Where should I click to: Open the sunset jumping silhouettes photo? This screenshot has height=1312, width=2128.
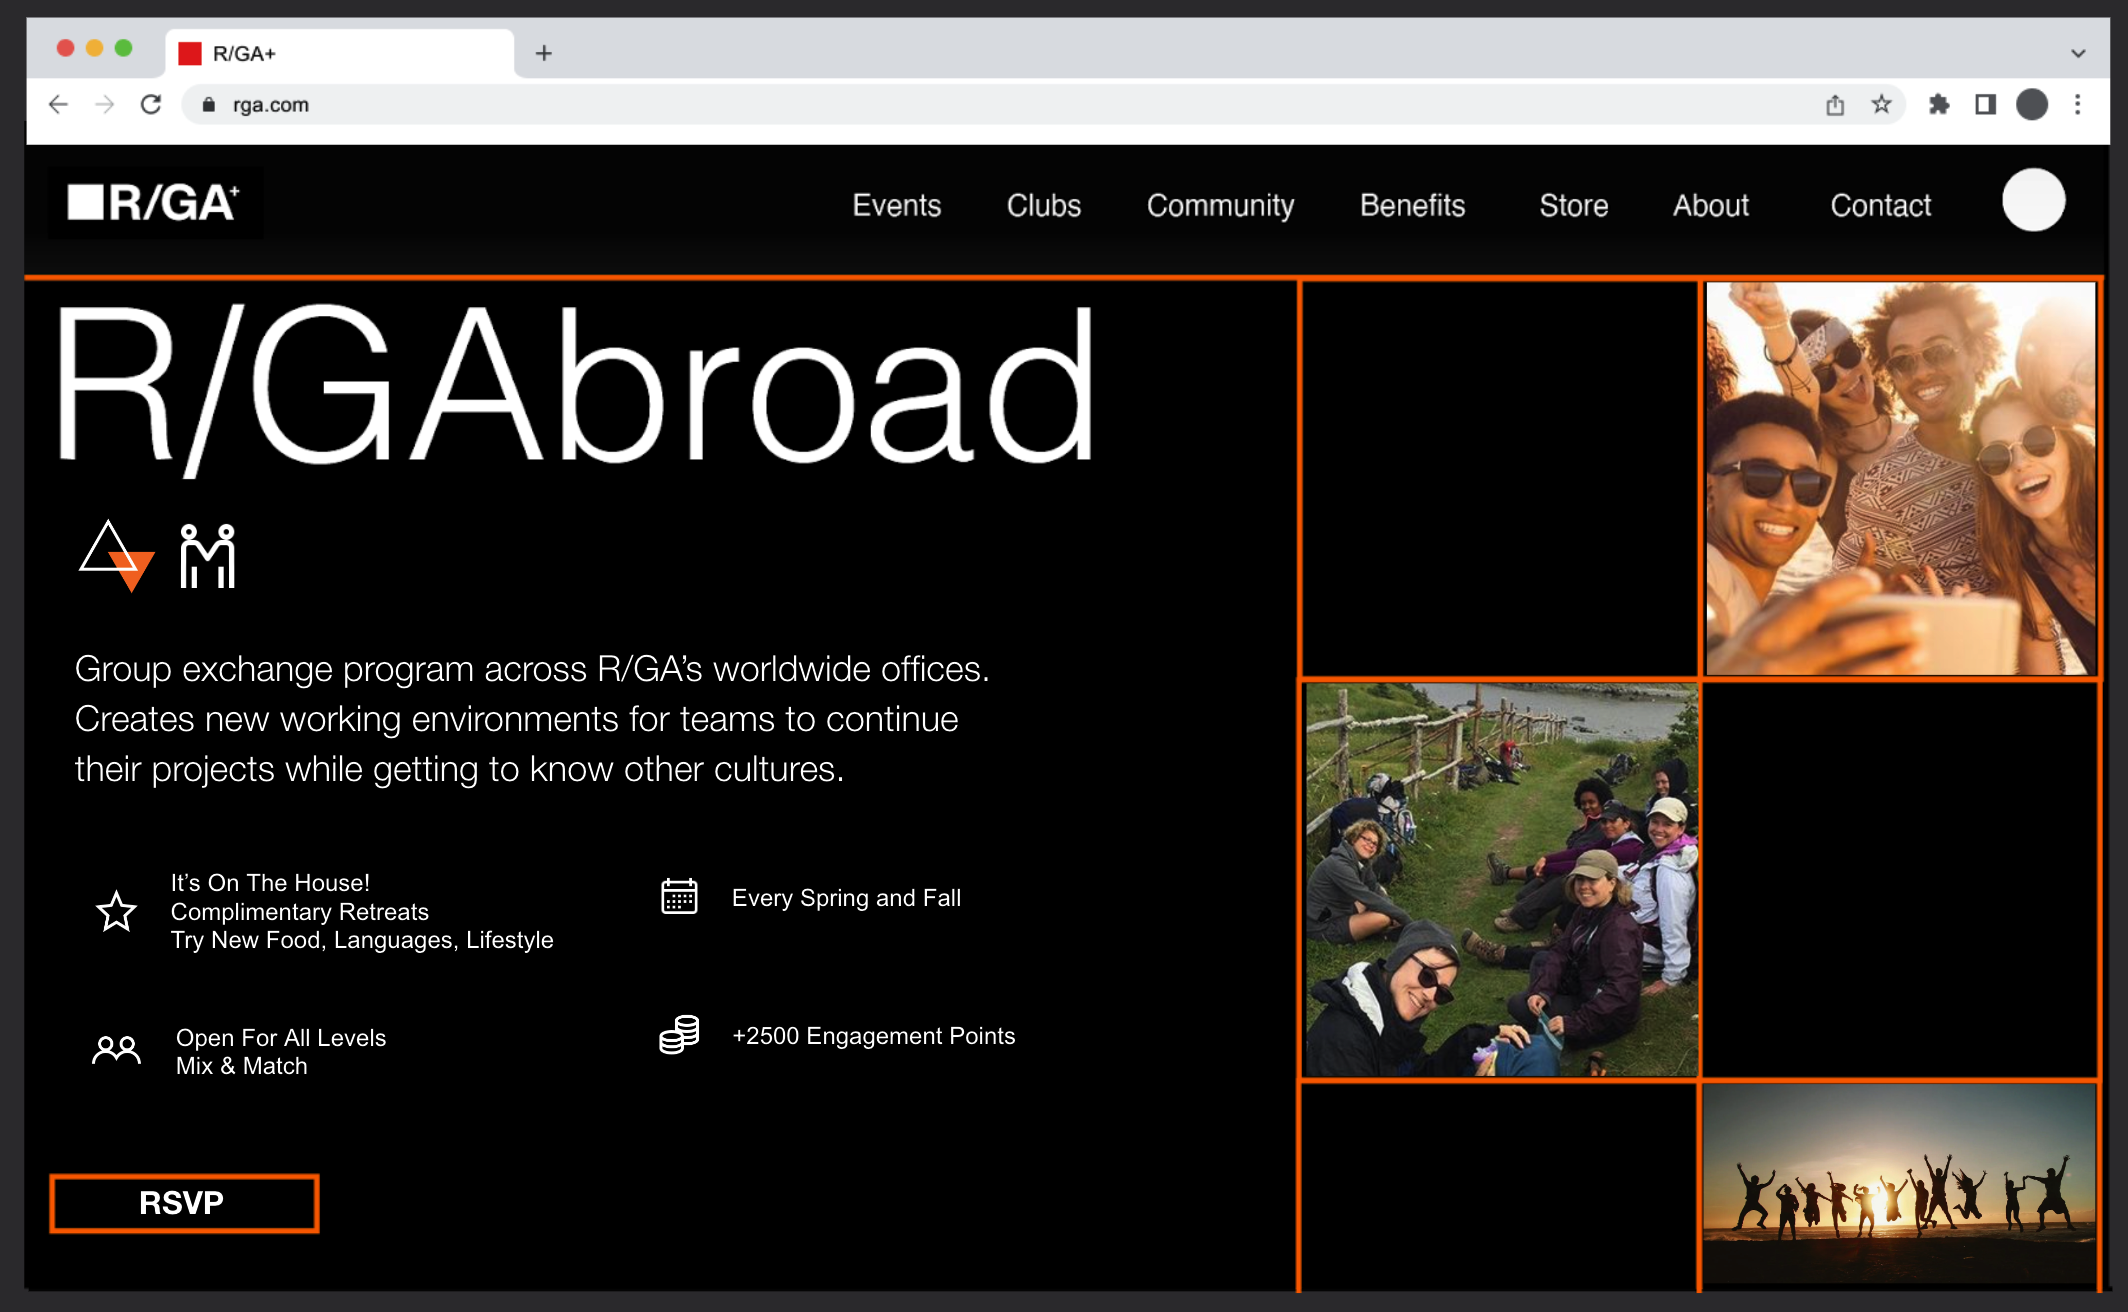pos(1900,1184)
